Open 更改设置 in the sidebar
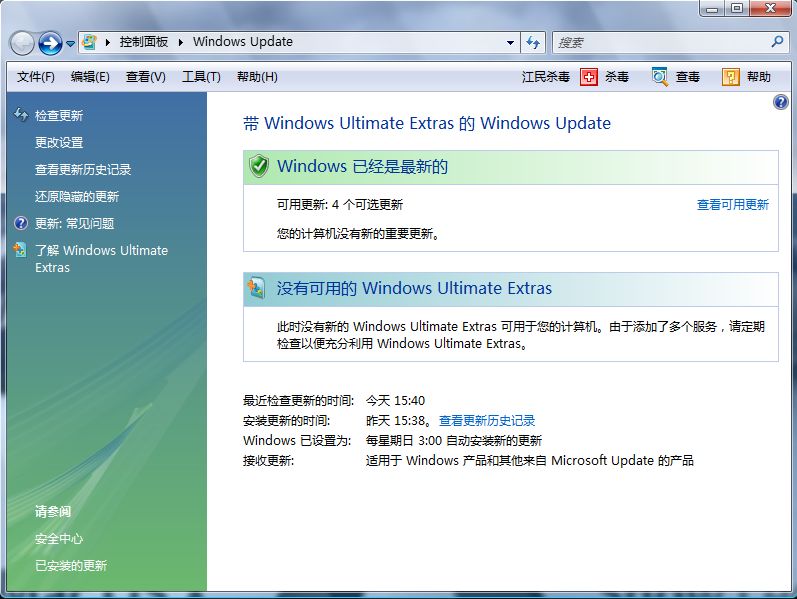This screenshot has height=599, width=797. pyautogui.click(x=59, y=142)
